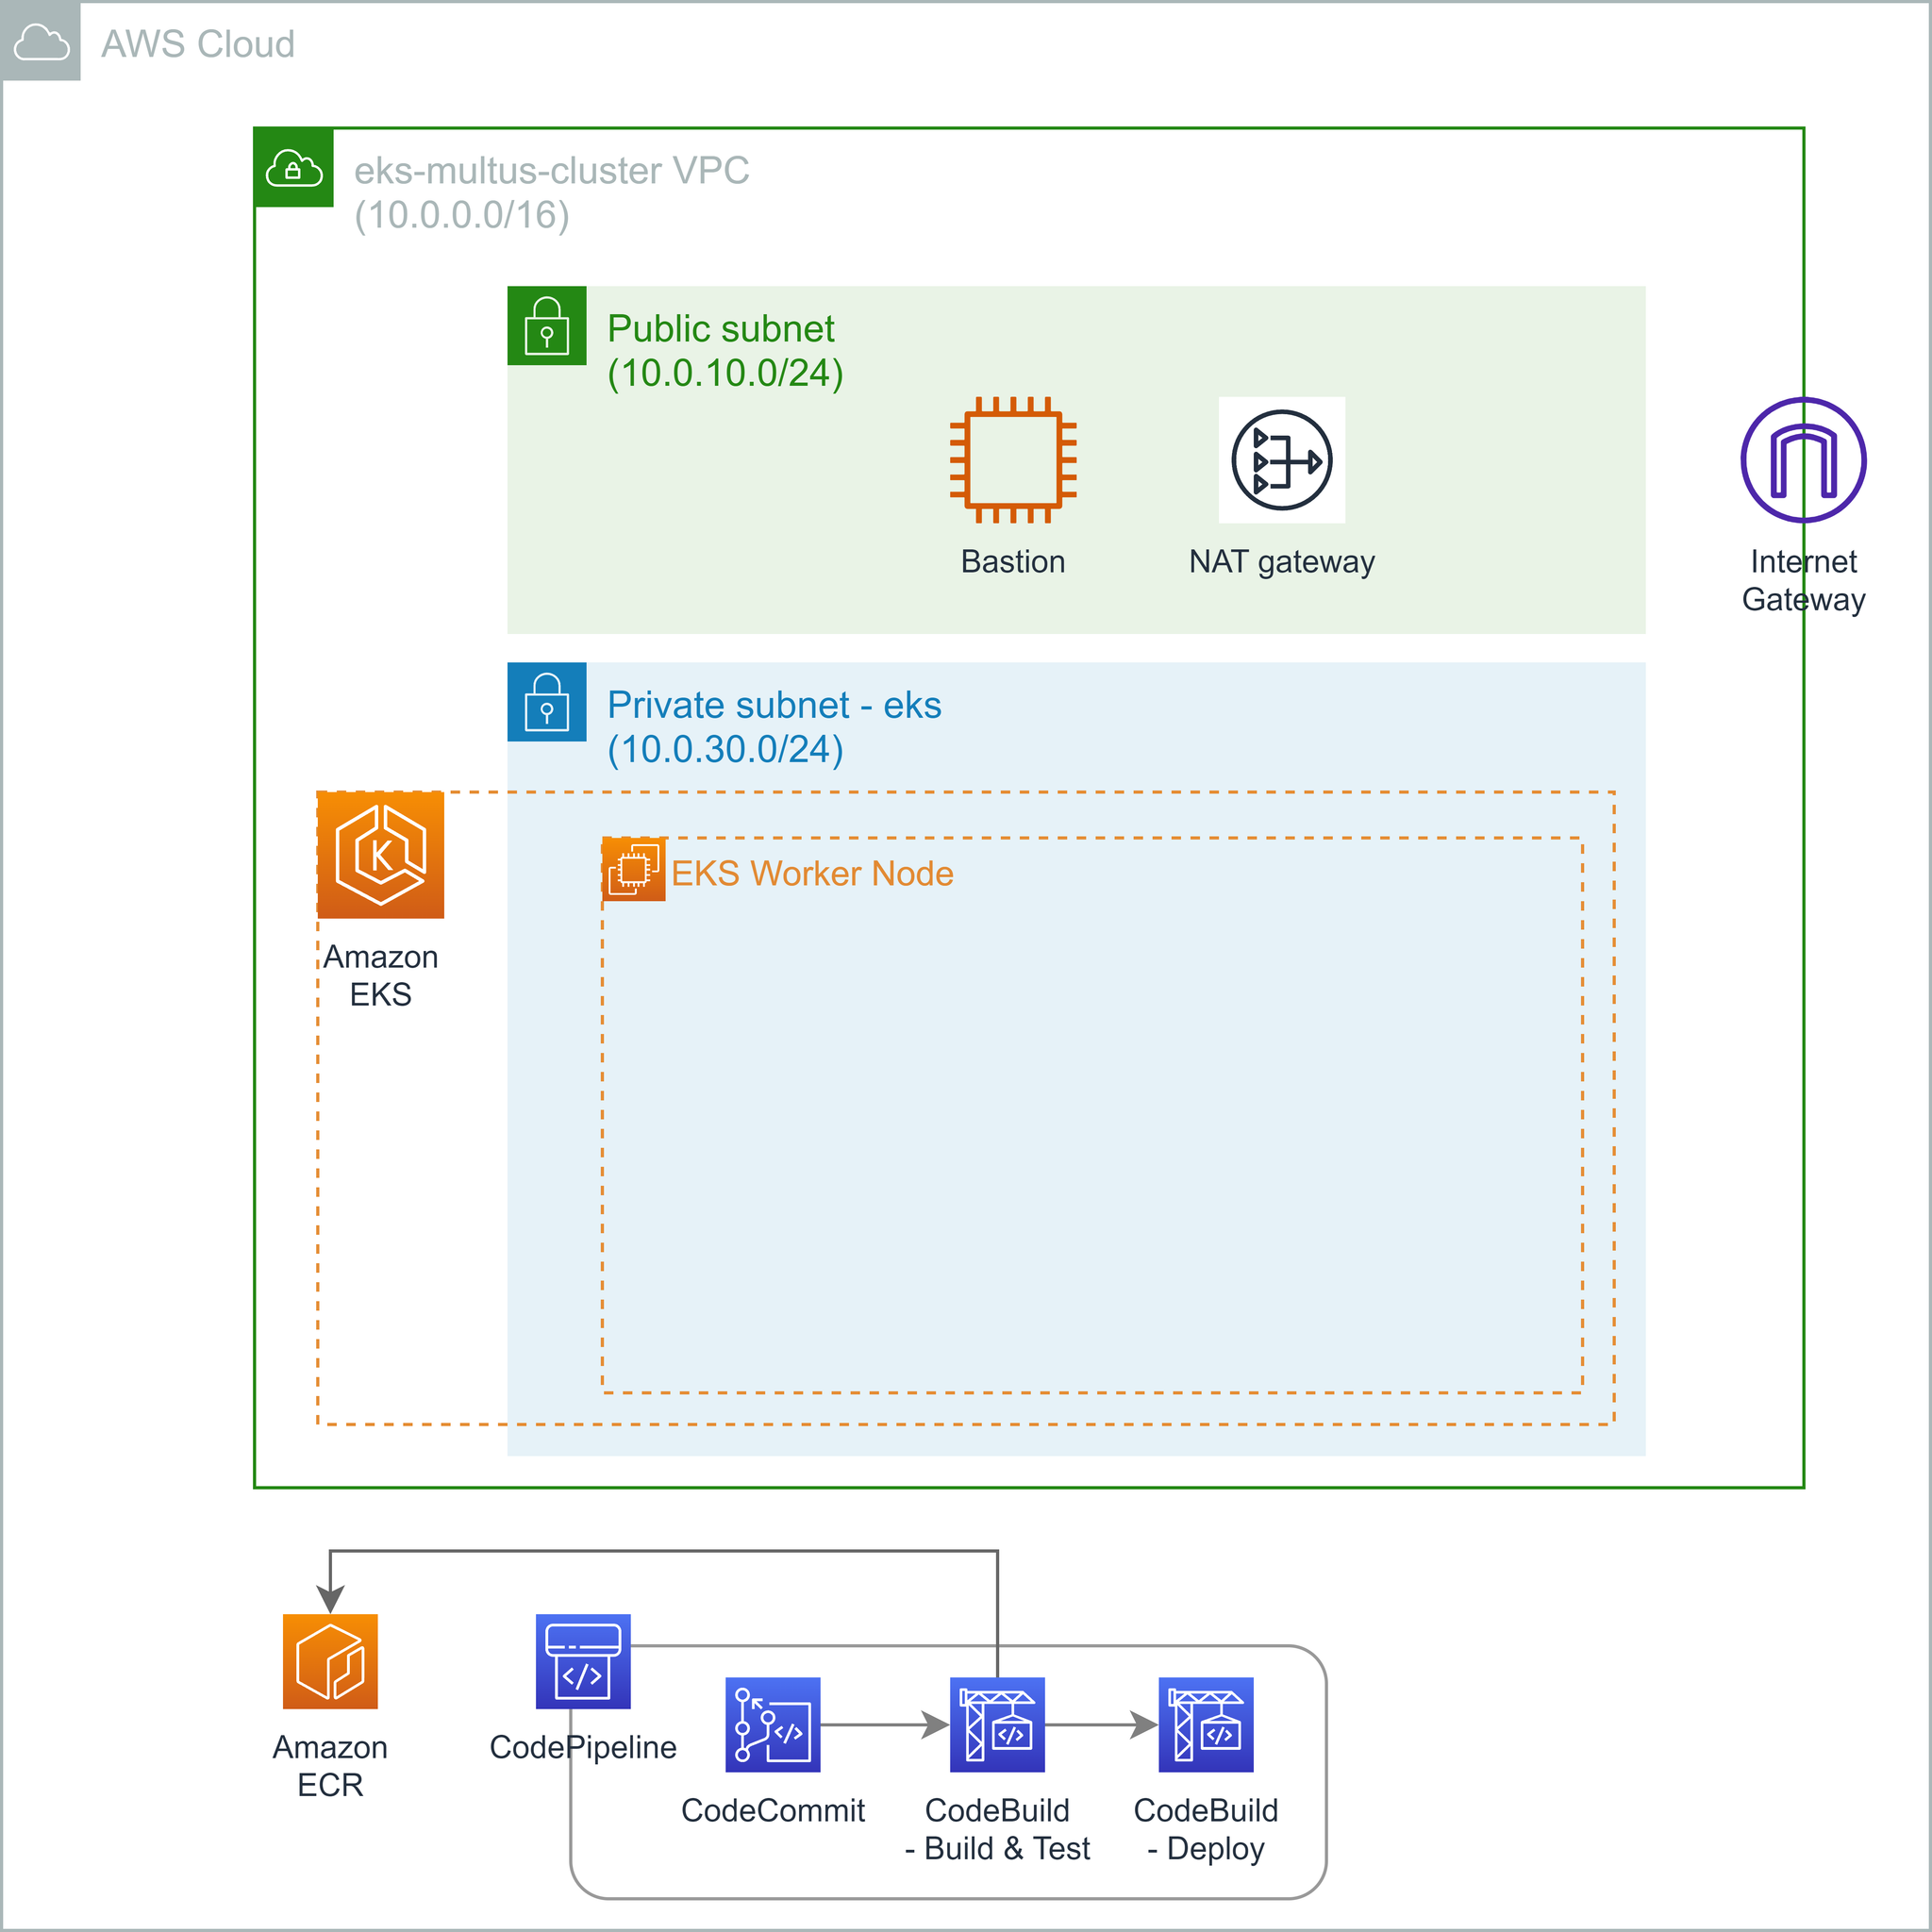Select the 'EKS Worker Node' label
Viewport: 1932px width, 1932px height.
tap(812, 873)
